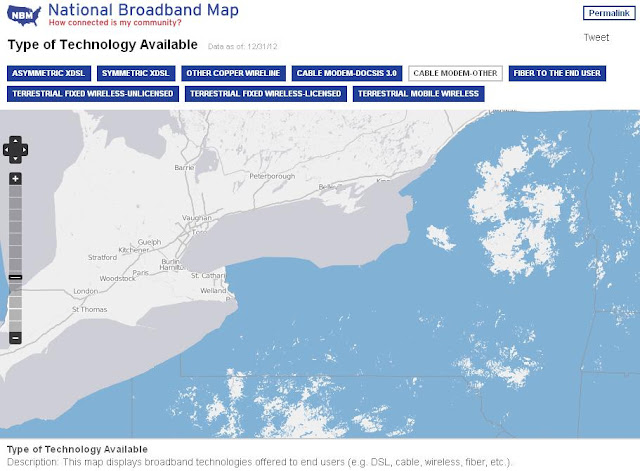The width and height of the screenshot is (640, 471).
Task: Toggle Asymmetric xDSL layer
Action: 49,73
